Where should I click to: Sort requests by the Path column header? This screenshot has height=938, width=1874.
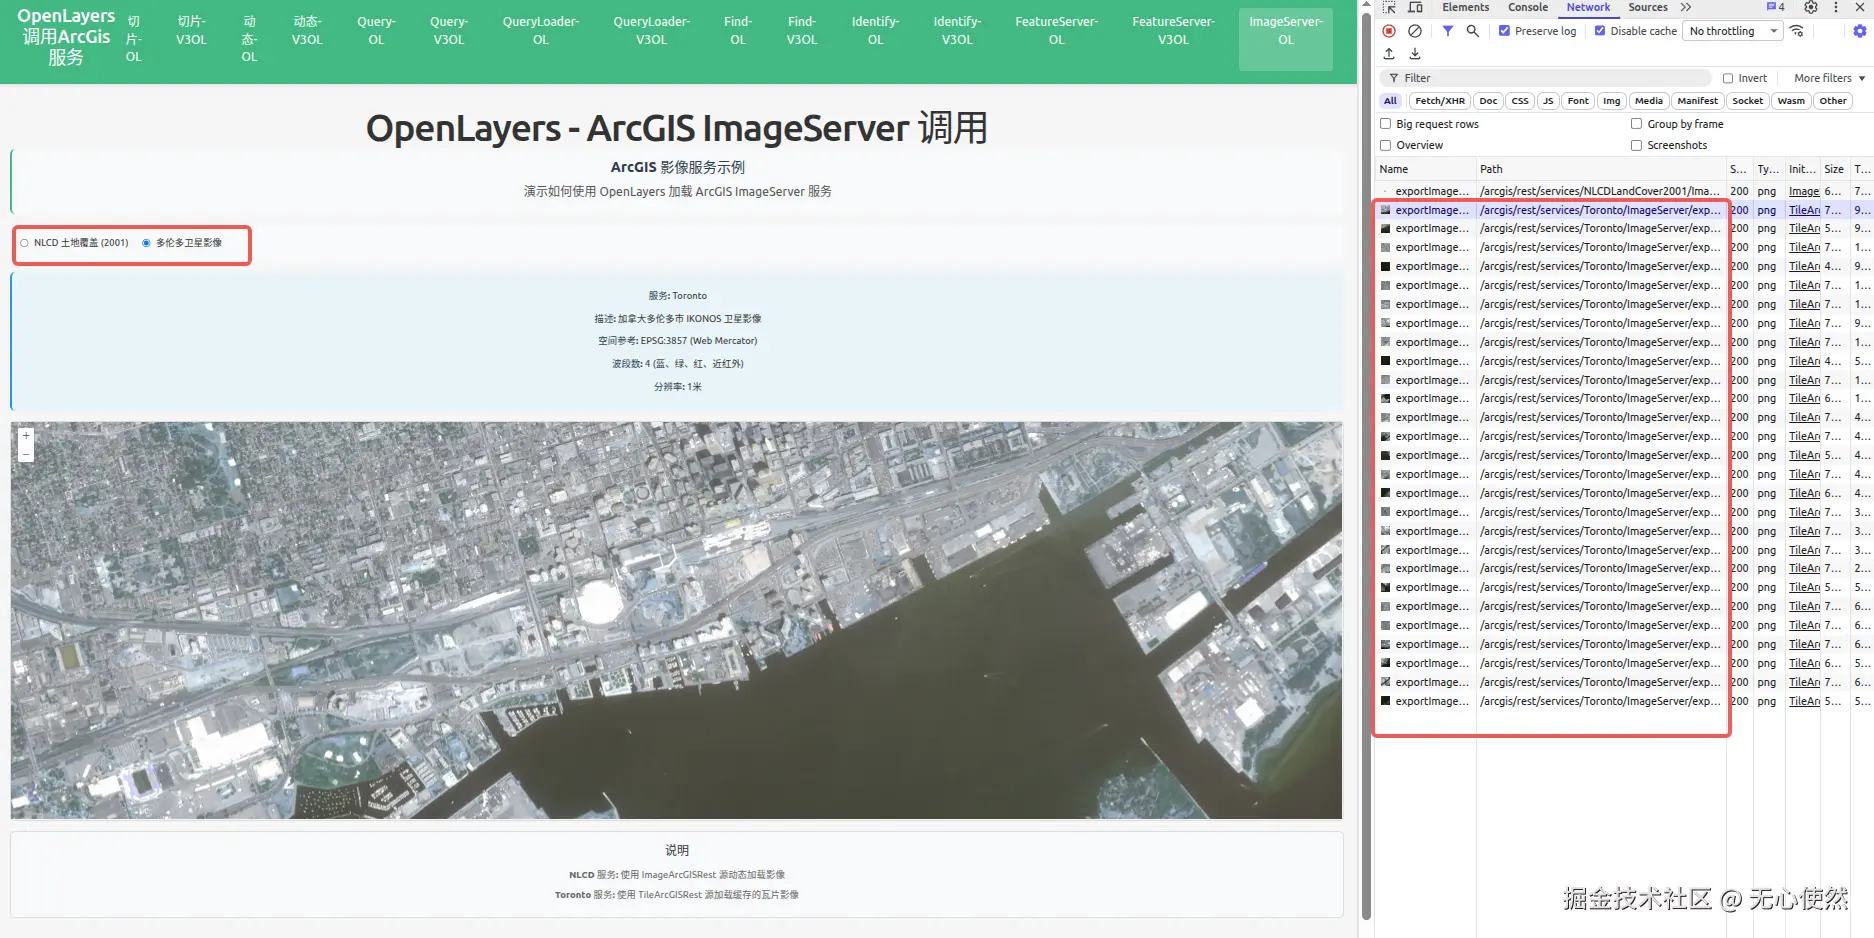(x=1601, y=169)
